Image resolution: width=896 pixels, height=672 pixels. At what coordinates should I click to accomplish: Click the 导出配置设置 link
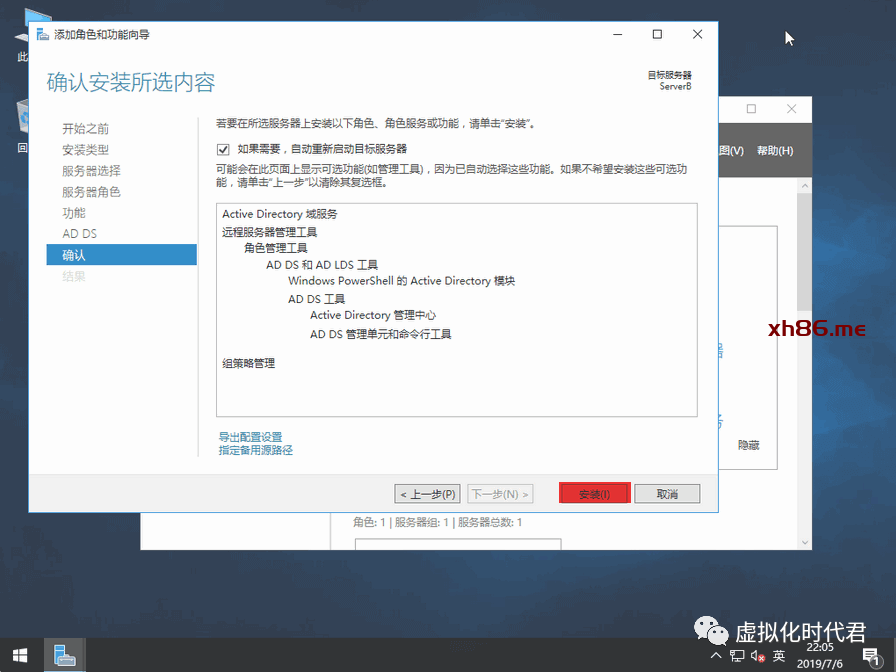coord(250,437)
